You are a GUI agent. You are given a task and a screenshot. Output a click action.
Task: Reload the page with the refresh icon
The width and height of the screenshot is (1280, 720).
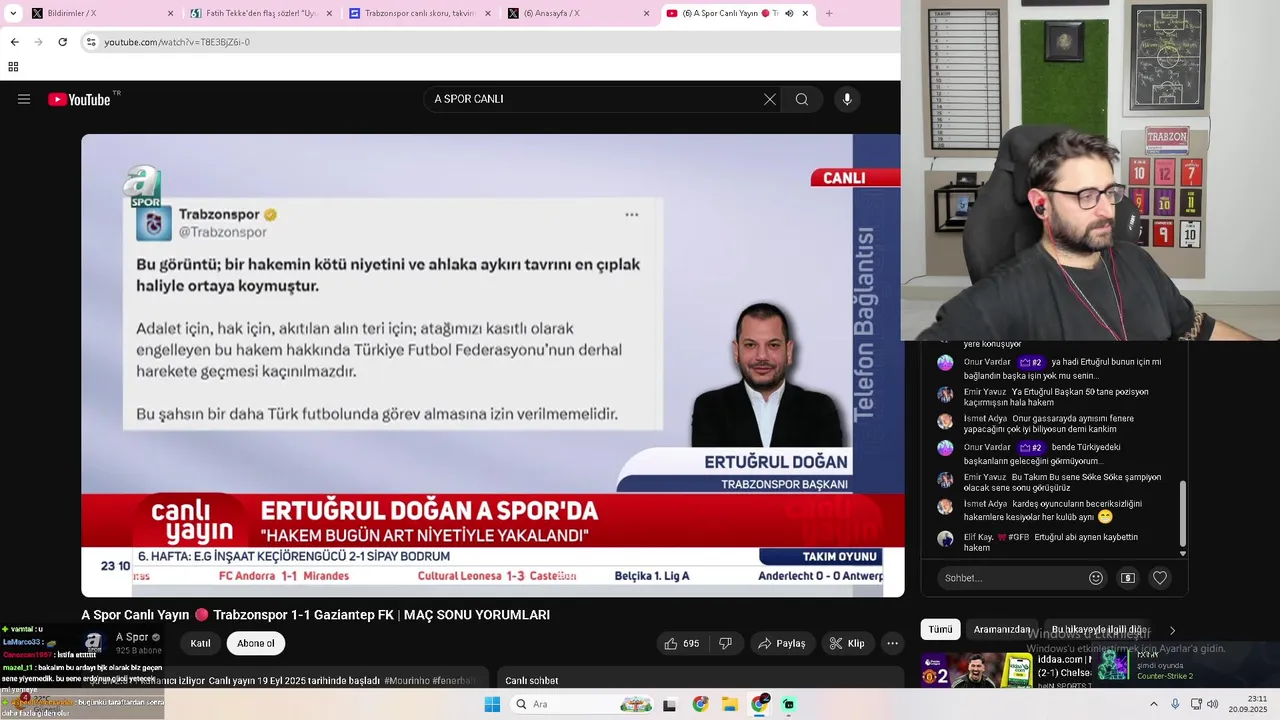pos(62,42)
